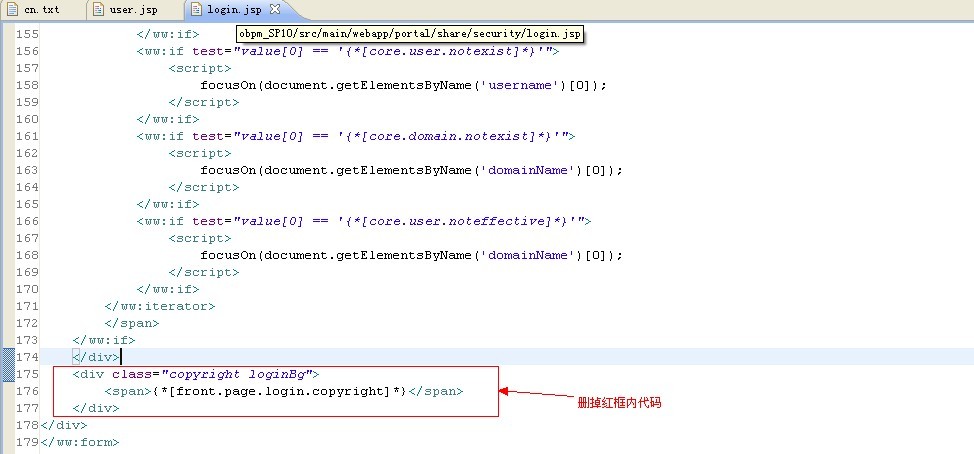This screenshot has height=454, width=974.
Task: Click the opening script tag on line 162
Action: 199,153
